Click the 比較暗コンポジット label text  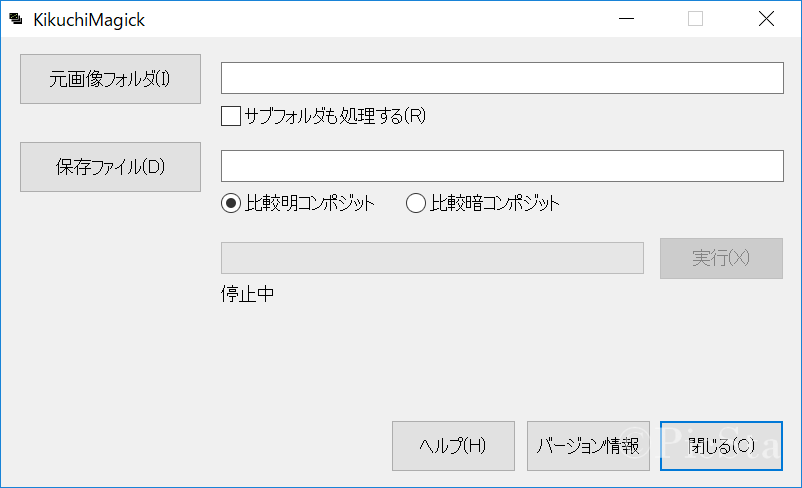[495, 204]
